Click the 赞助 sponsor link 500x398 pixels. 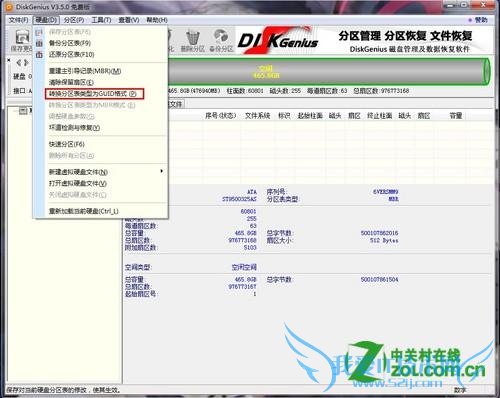pyautogui.click(x=478, y=20)
